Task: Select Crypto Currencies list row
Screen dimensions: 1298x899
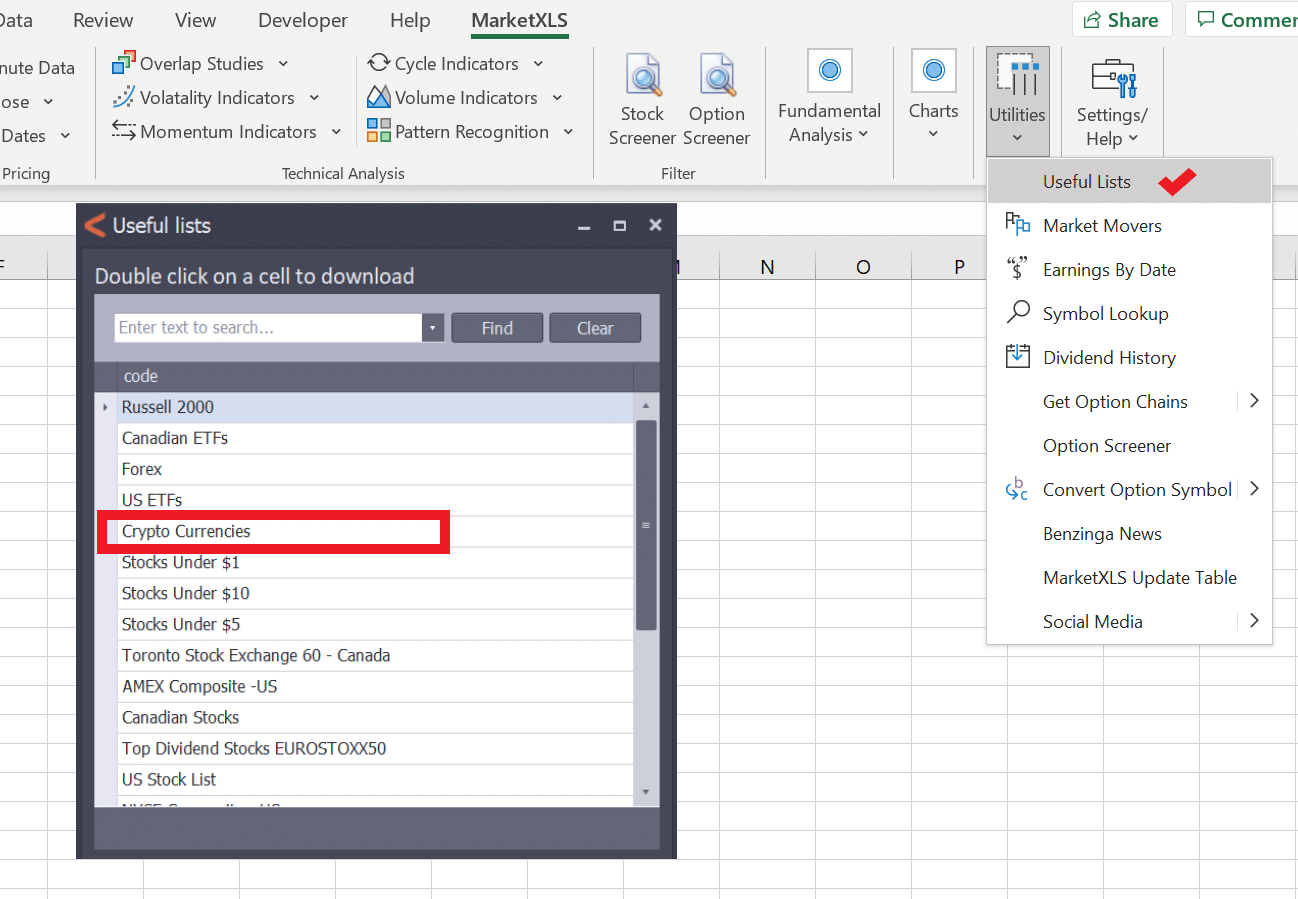Action: click(x=375, y=531)
